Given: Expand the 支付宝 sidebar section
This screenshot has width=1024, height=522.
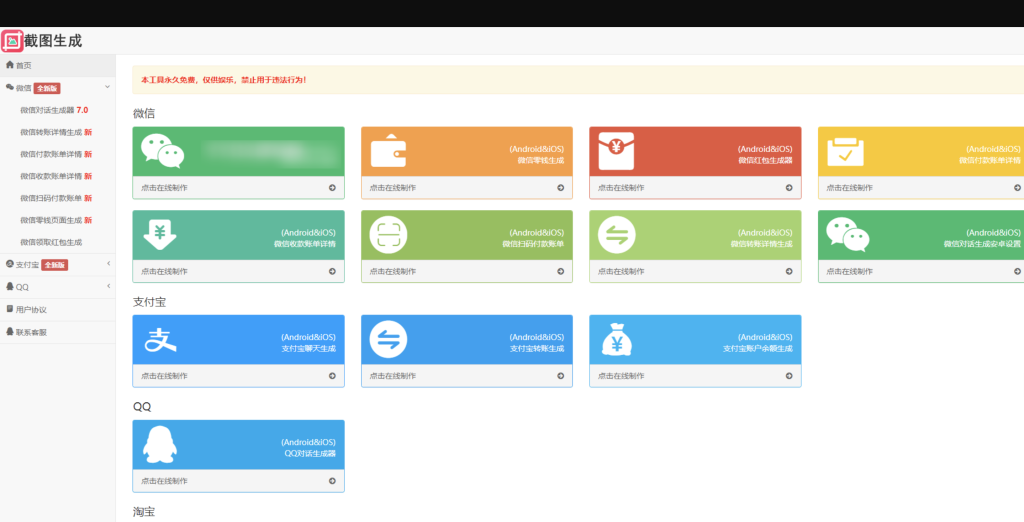Looking at the screenshot, I should click(108, 264).
